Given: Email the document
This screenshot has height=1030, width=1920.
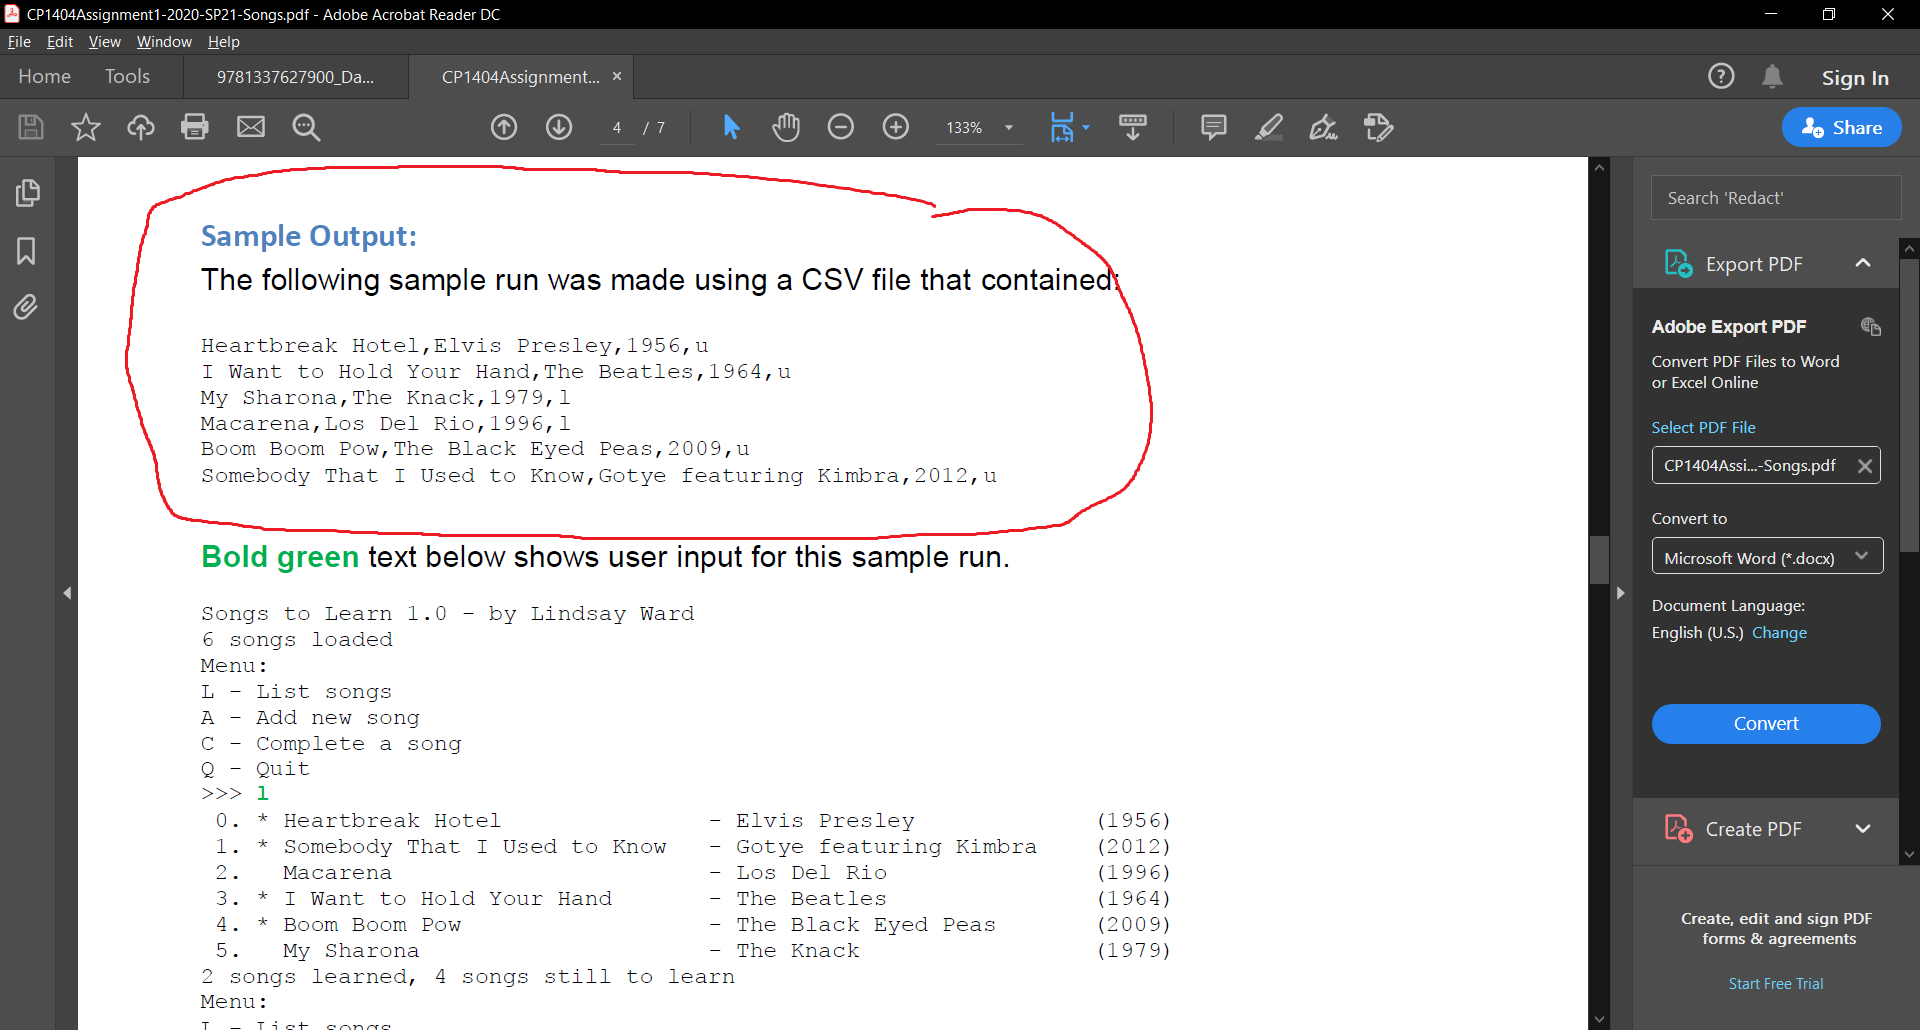Looking at the screenshot, I should point(250,127).
